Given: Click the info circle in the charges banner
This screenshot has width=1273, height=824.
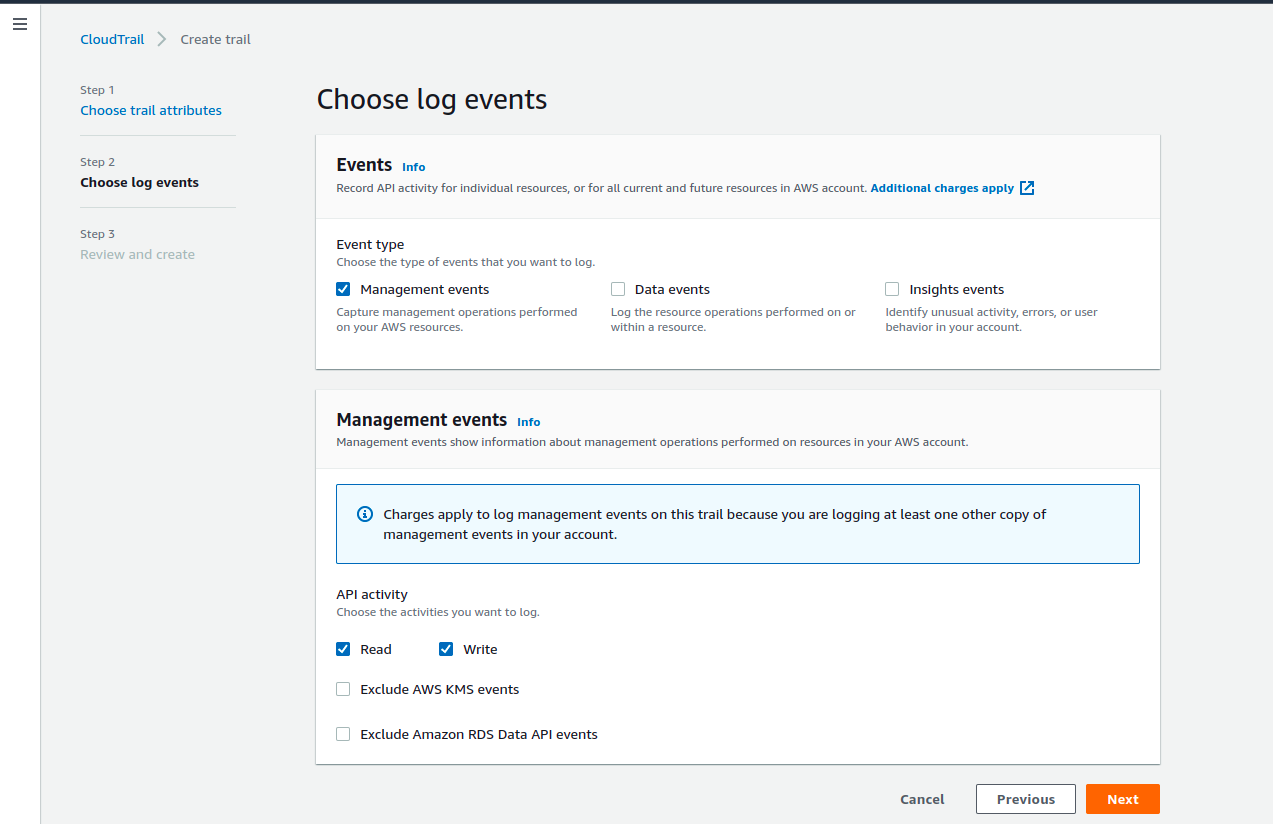Looking at the screenshot, I should (364, 513).
